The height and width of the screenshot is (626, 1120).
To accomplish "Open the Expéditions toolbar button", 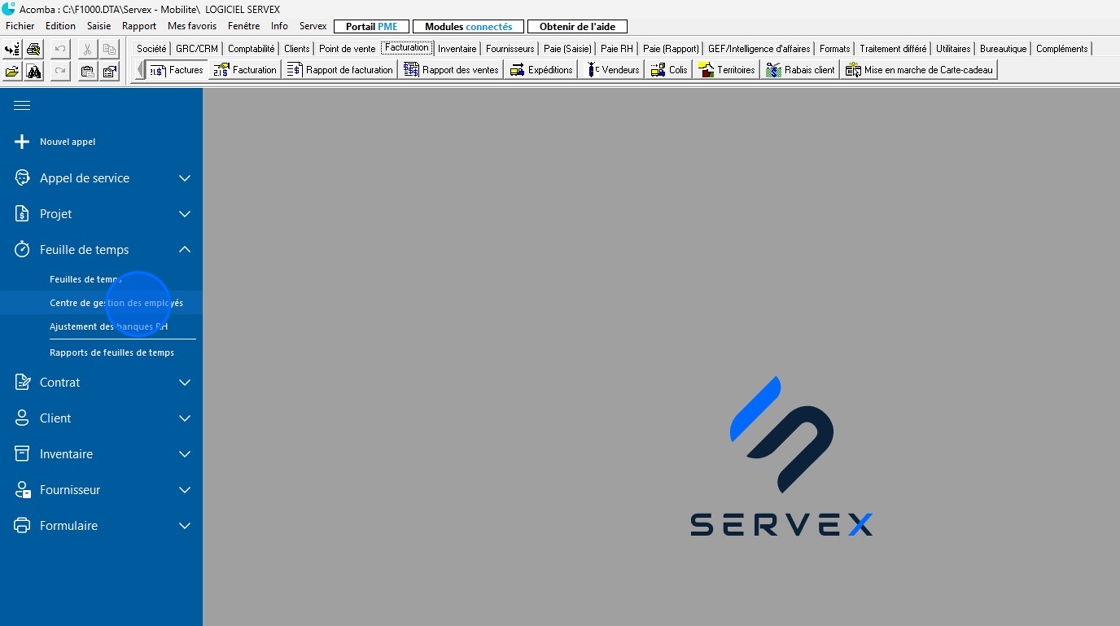I will pos(541,70).
